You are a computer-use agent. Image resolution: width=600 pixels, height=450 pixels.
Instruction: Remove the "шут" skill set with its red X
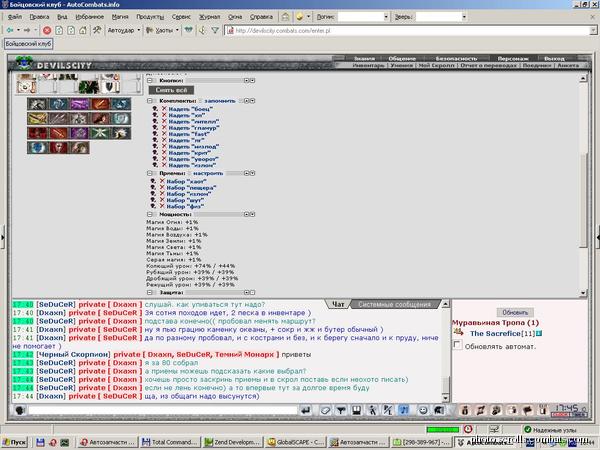162,200
